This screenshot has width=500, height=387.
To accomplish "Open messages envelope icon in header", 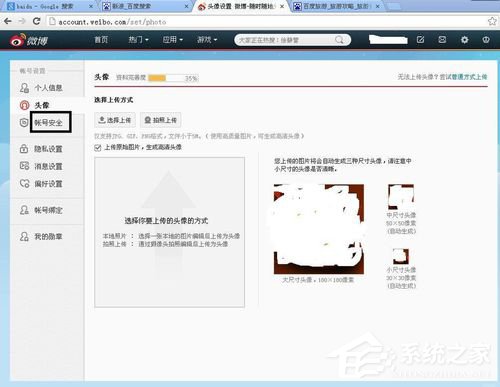I will click(442, 40).
